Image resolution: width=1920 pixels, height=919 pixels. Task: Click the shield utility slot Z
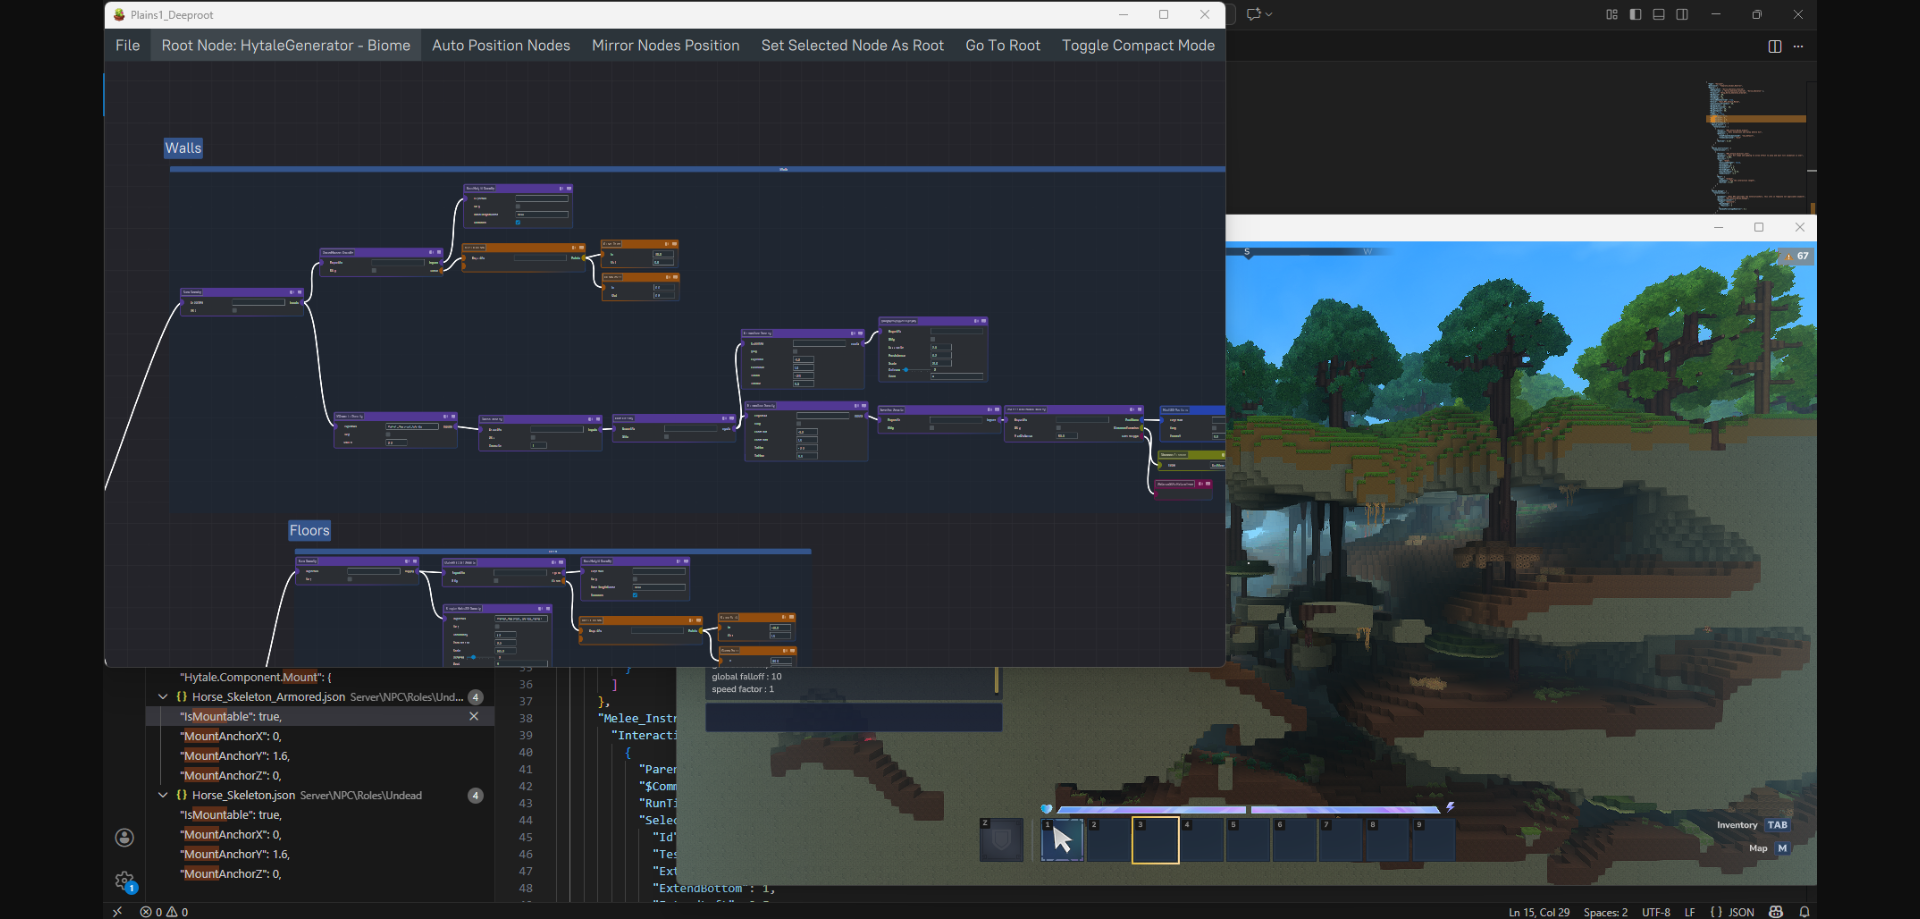[x=1001, y=840]
